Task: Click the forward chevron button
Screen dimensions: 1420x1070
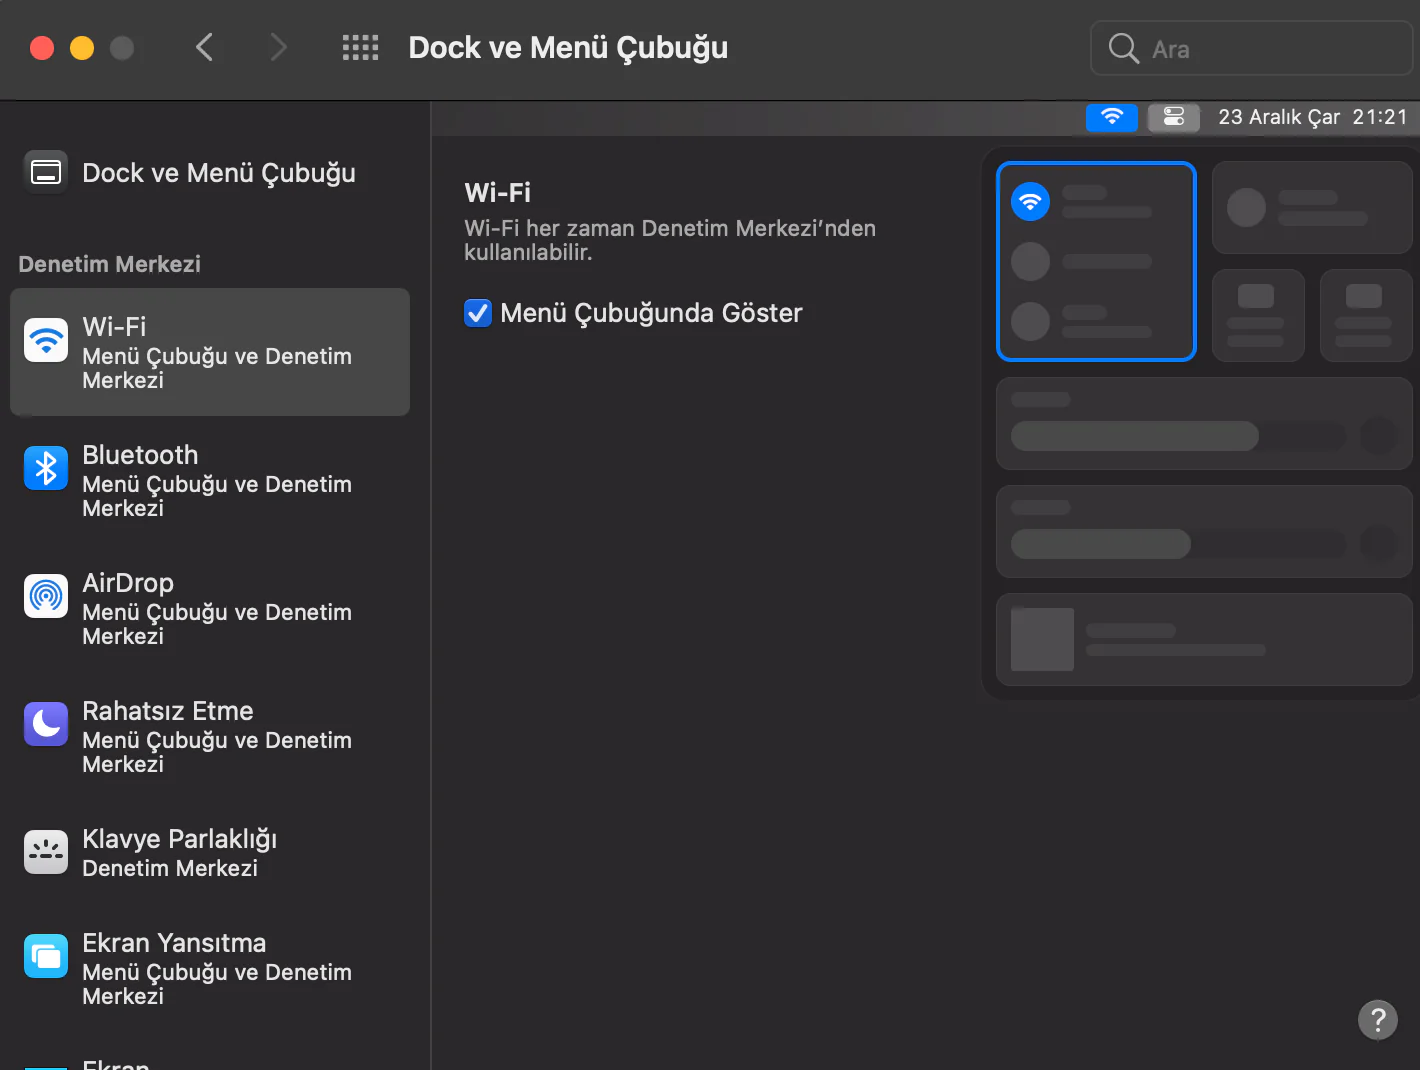Action: click(x=278, y=48)
